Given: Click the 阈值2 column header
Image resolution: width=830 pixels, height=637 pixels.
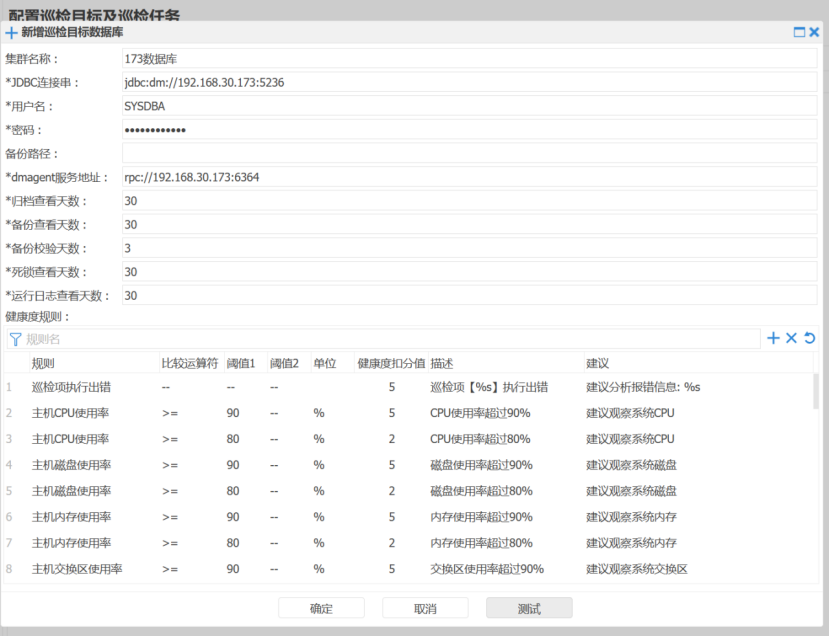Looking at the screenshot, I should [289, 363].
